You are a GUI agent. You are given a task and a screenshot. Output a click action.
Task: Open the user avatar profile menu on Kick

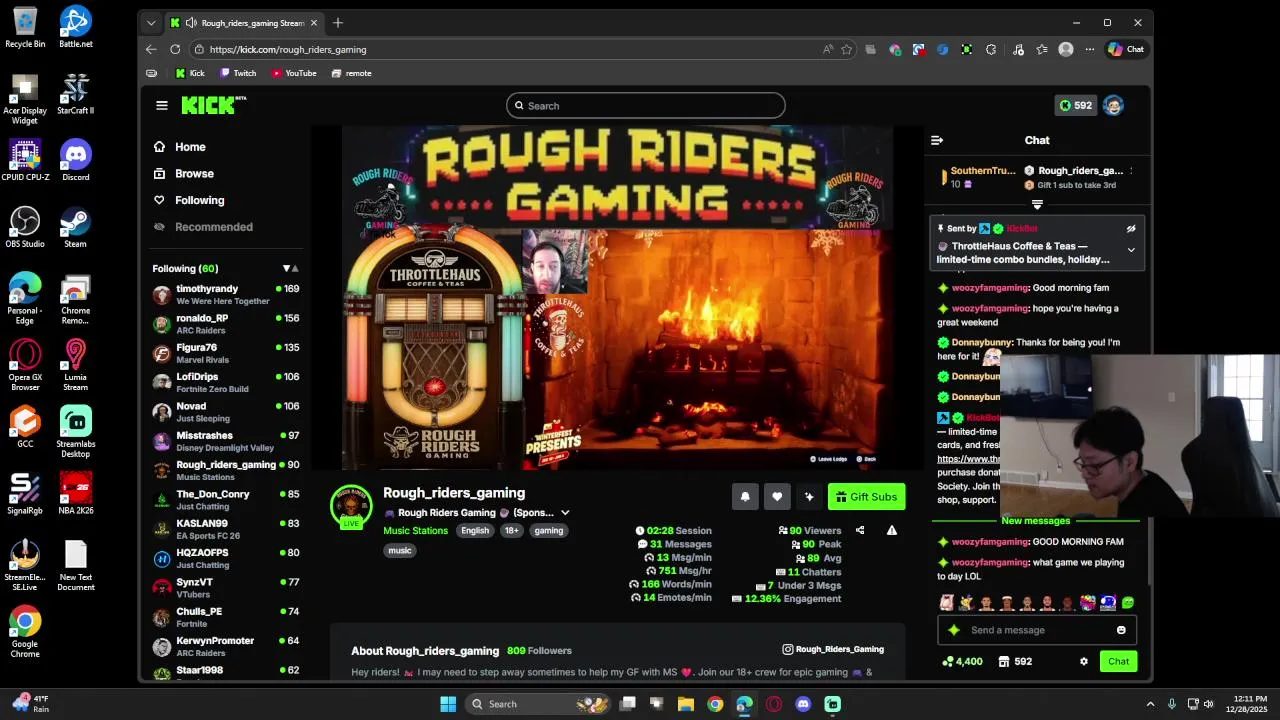coord(1113,105)
